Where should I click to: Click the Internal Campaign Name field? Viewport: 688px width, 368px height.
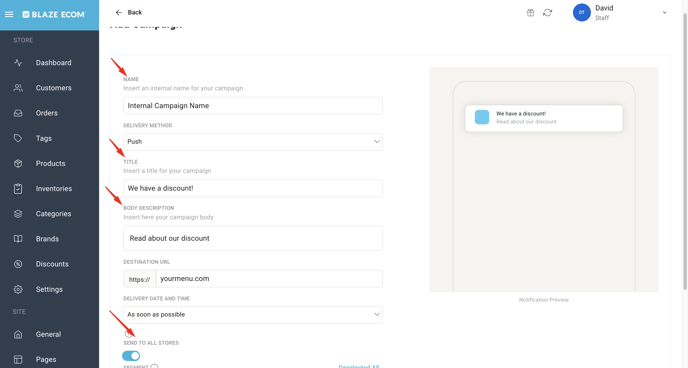253,106
